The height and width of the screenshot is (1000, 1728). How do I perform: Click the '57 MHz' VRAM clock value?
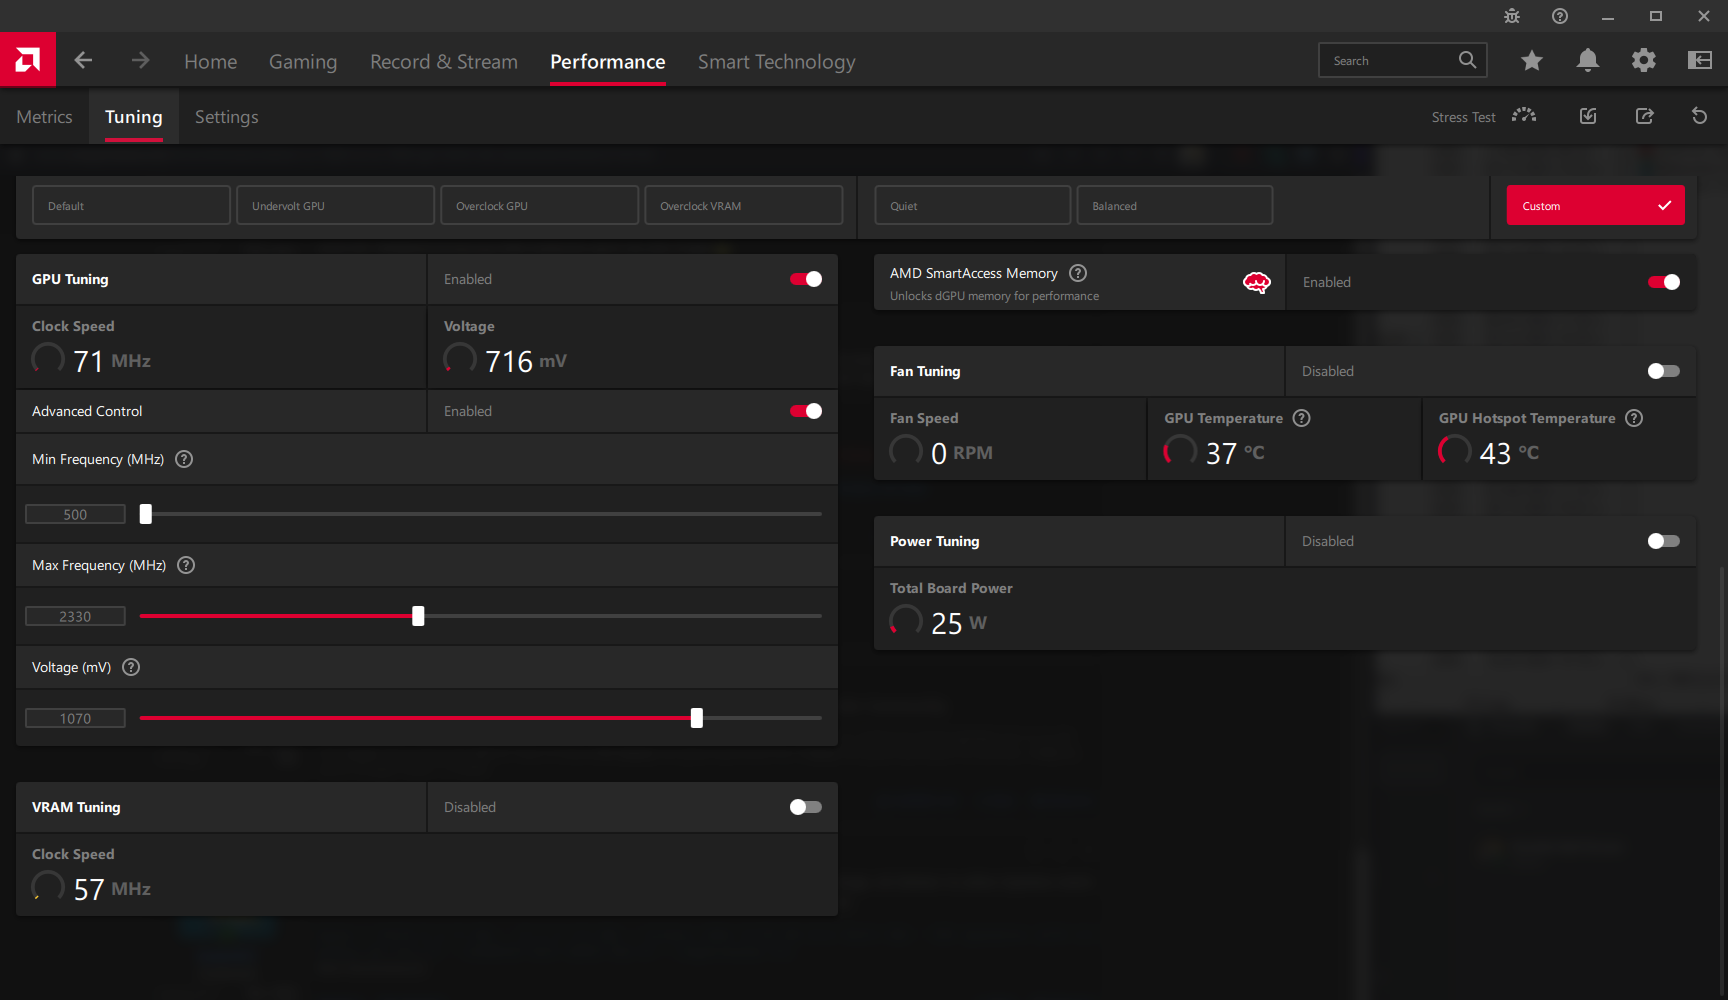click(x=112, y=888)
